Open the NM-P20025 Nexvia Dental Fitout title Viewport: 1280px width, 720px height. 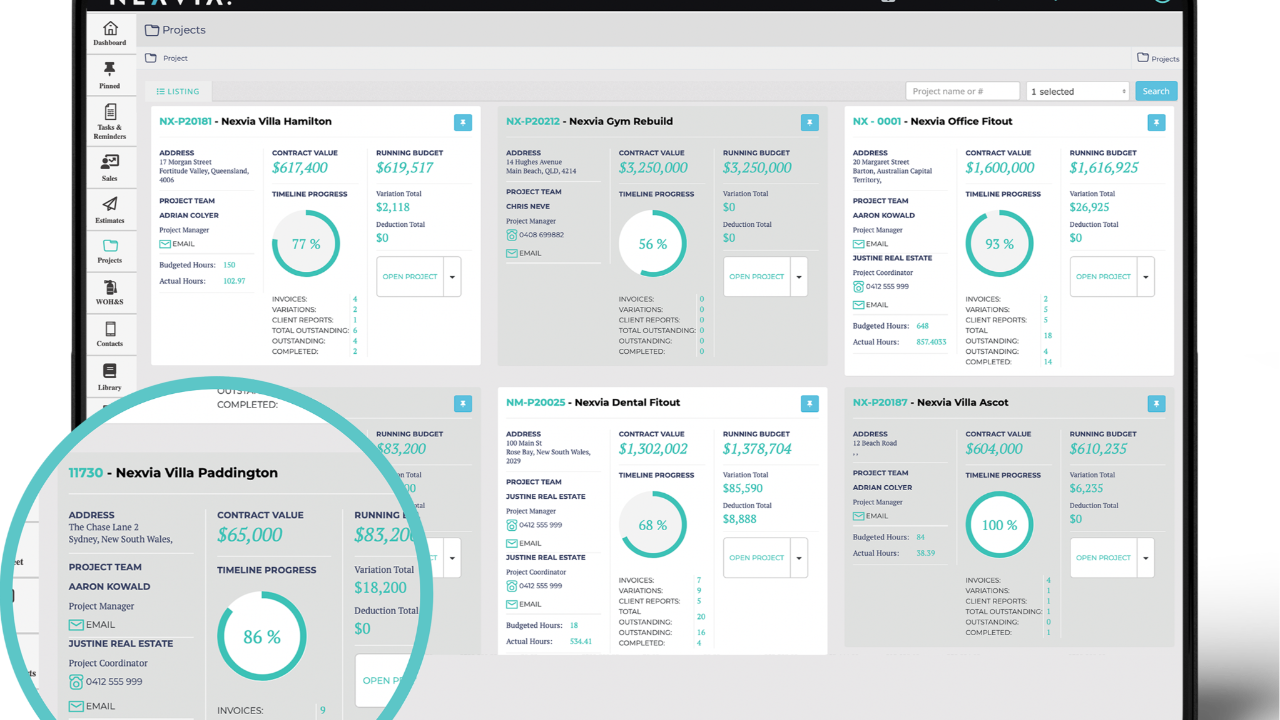tap(593, 402)
